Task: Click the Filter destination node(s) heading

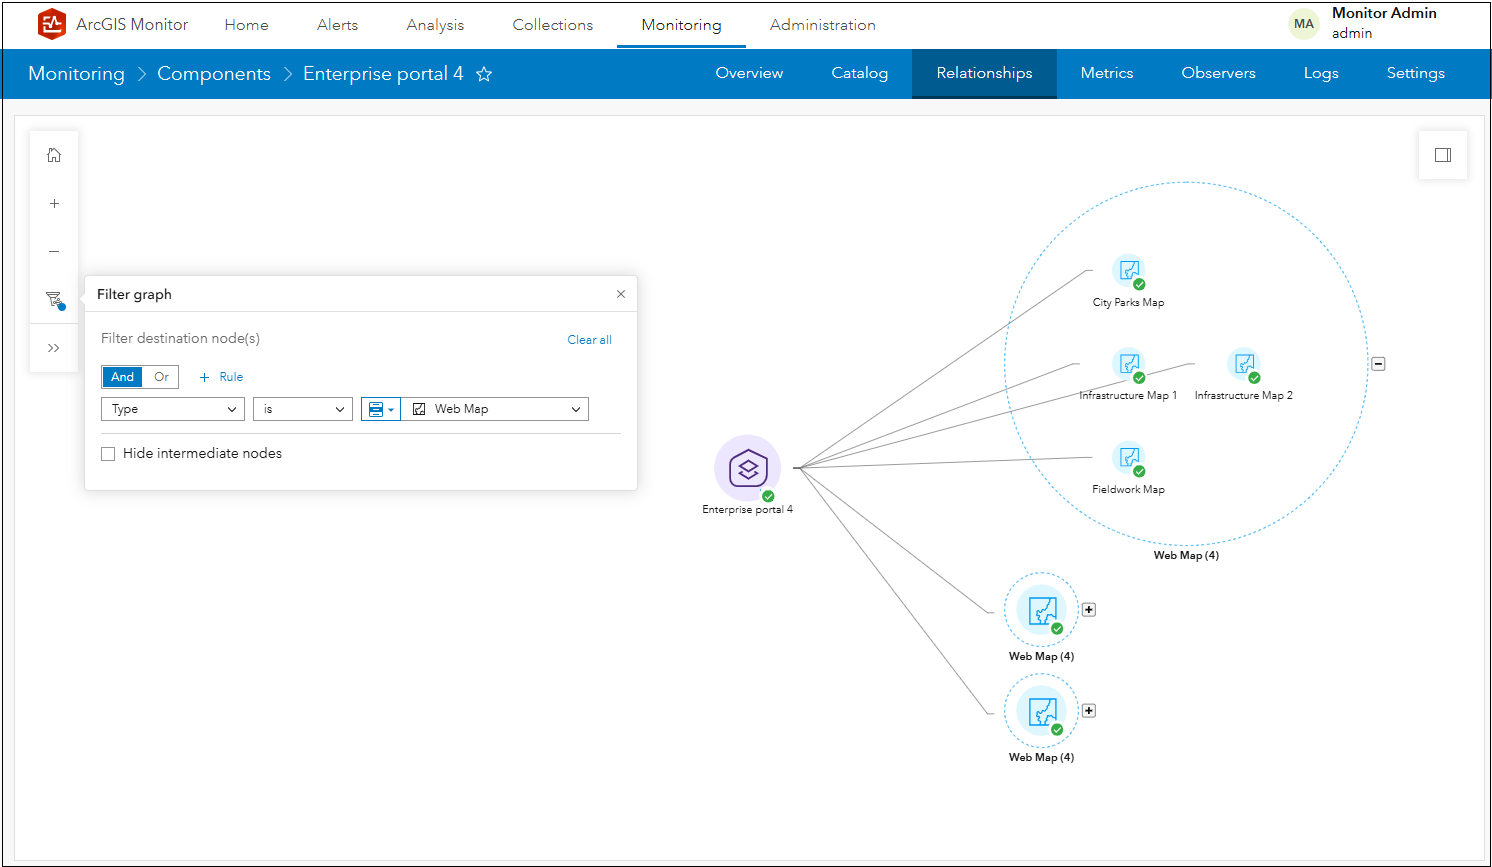Action: pyautogui.click(x=180, y=339)
